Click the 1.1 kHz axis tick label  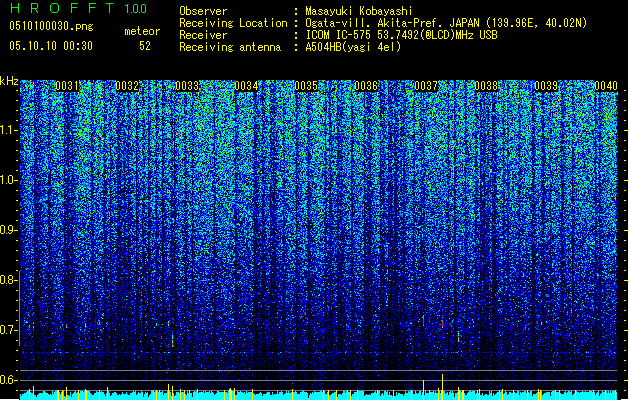click(9, 130)
